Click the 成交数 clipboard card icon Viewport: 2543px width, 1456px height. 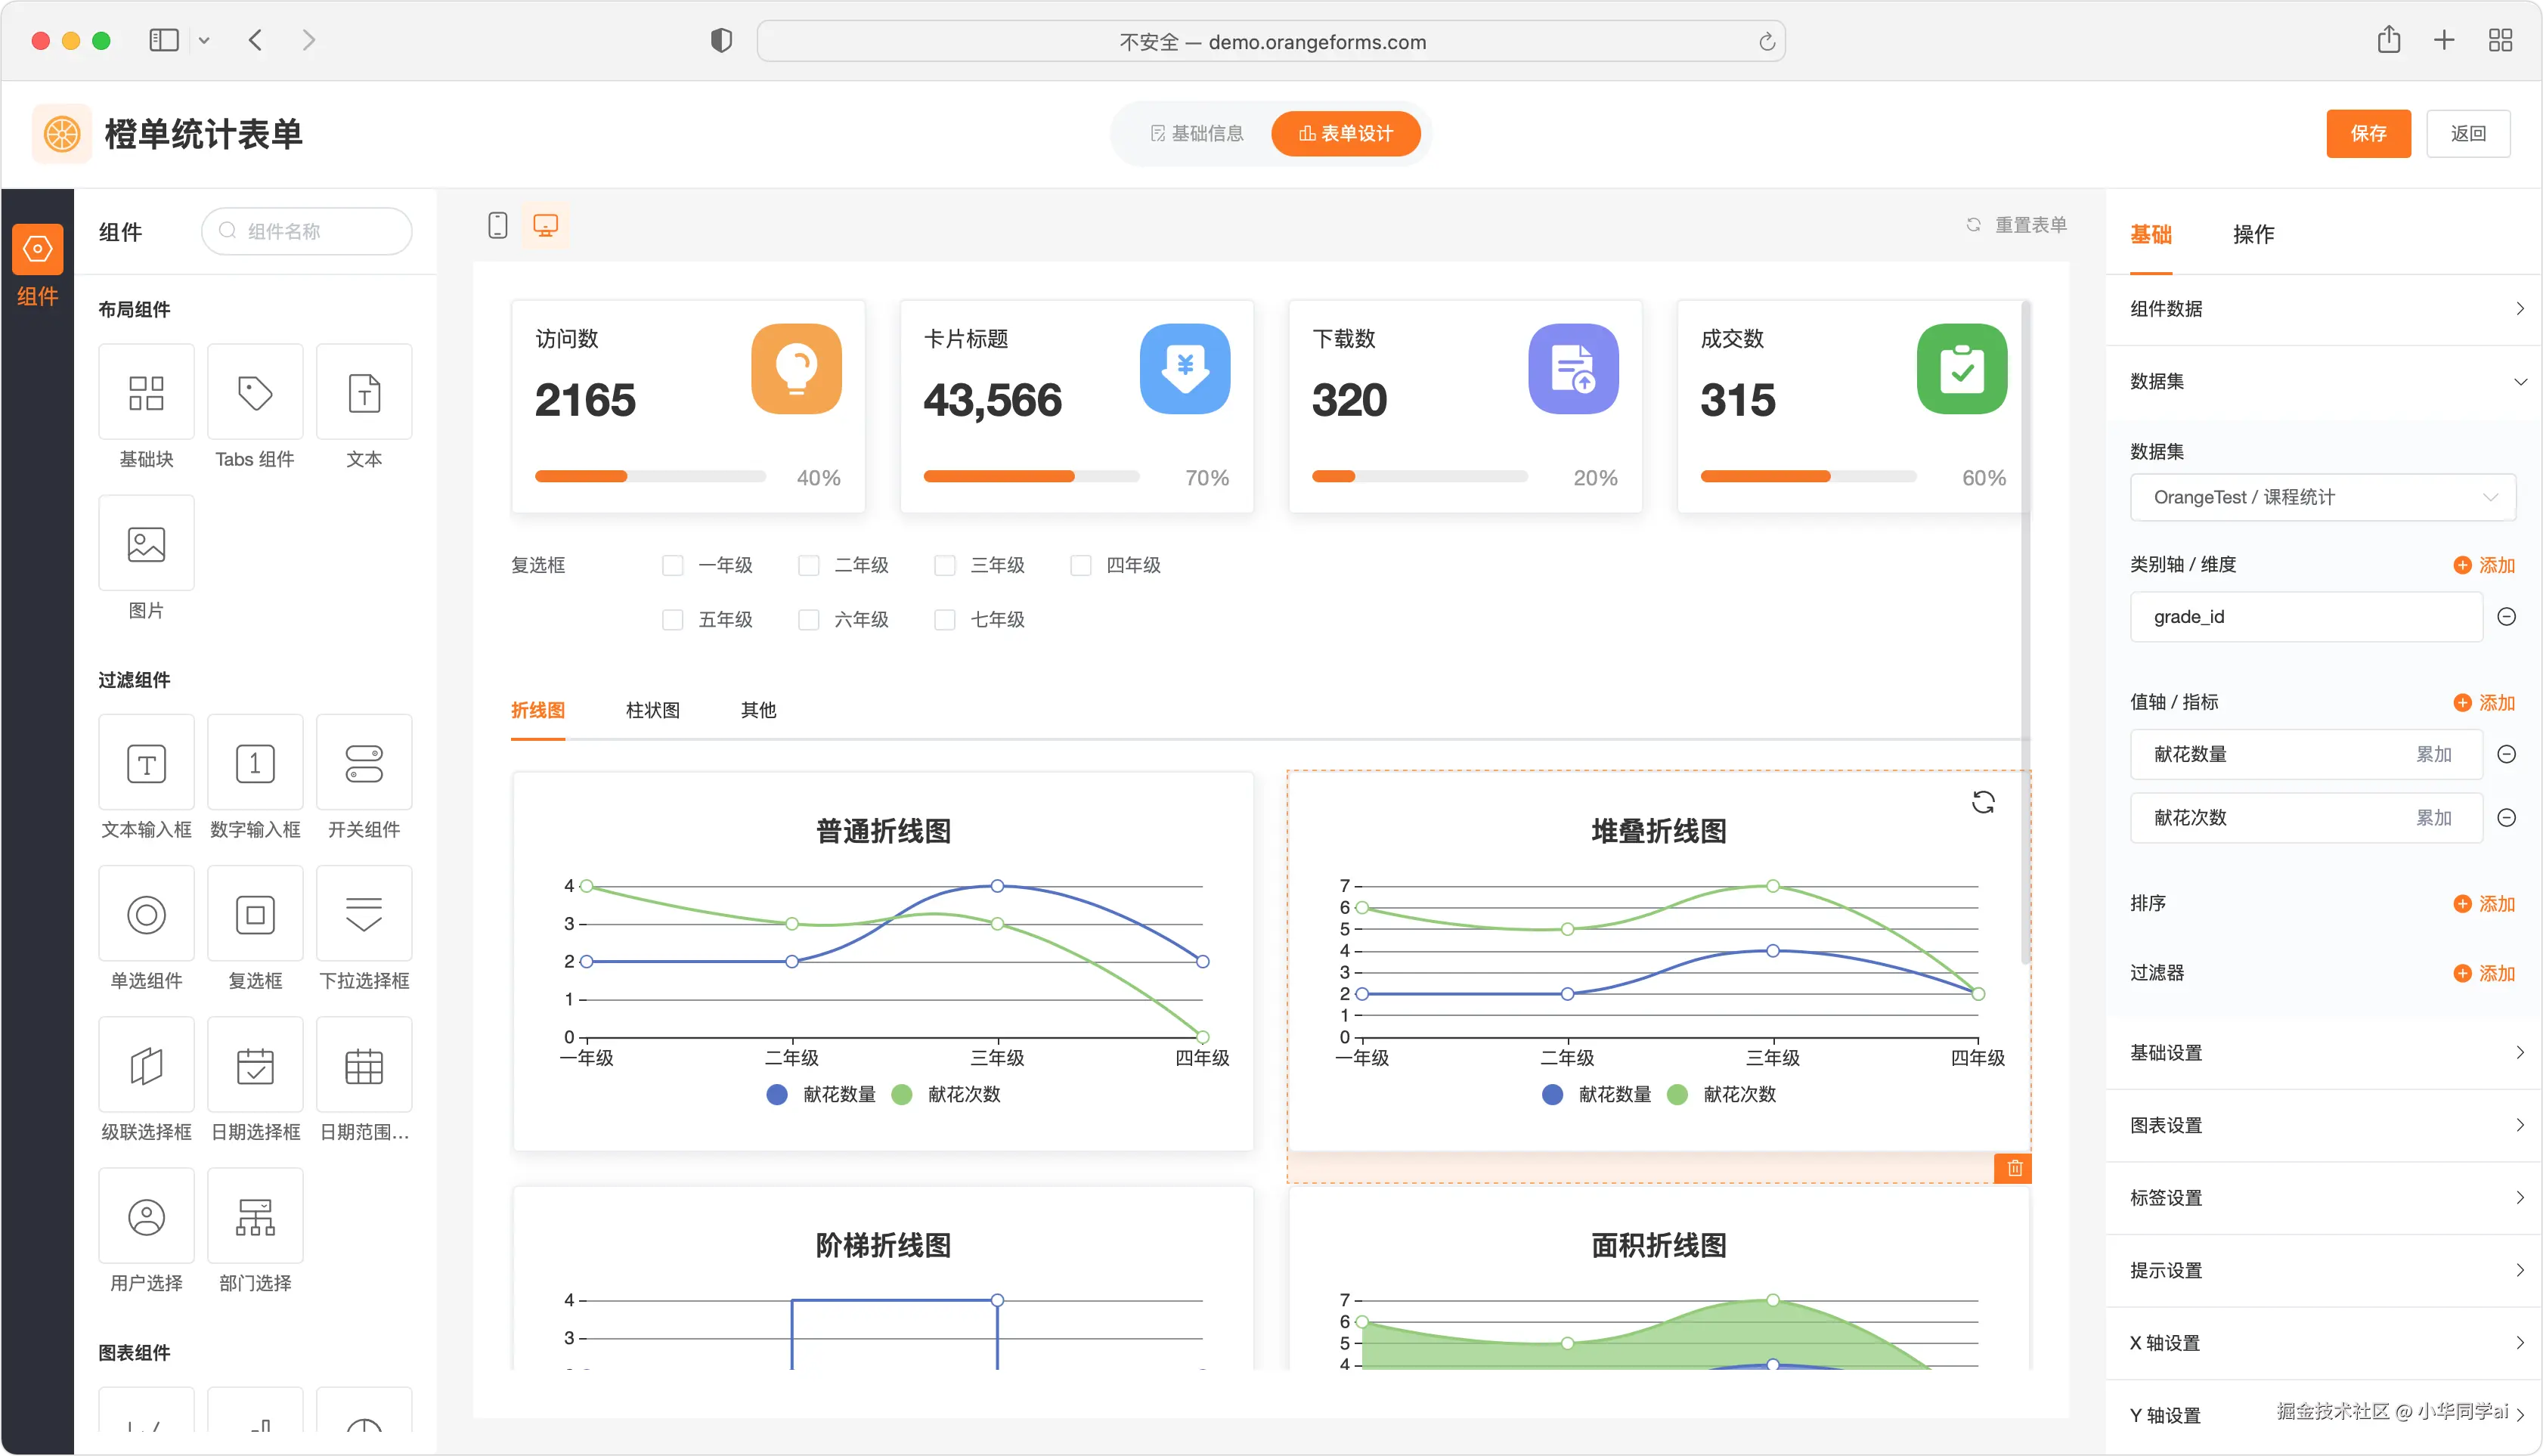[x=1961, y=369]
